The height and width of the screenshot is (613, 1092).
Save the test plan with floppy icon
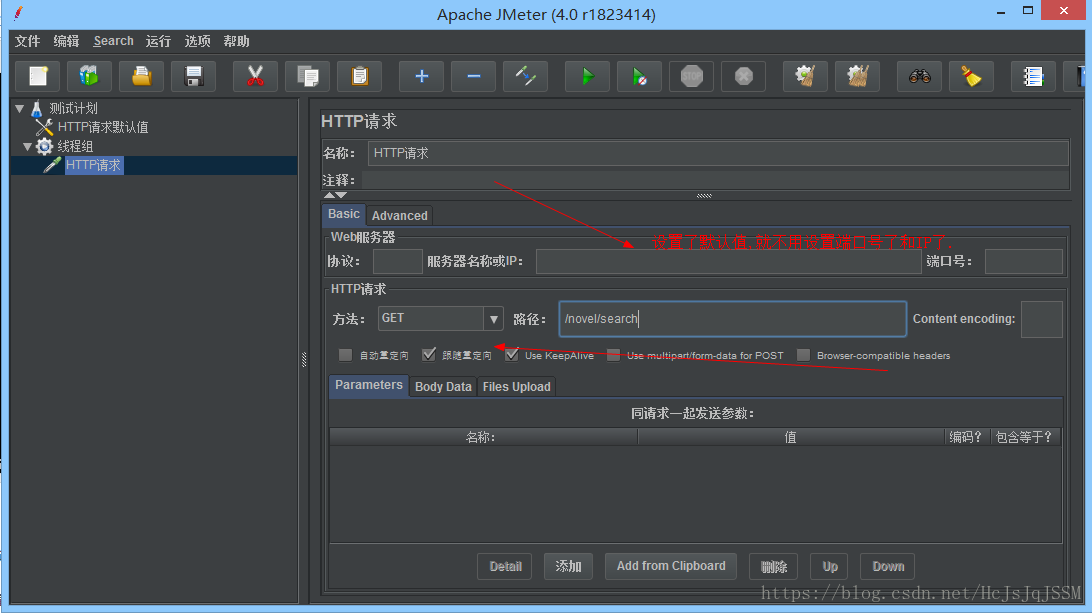coord(194,76)
